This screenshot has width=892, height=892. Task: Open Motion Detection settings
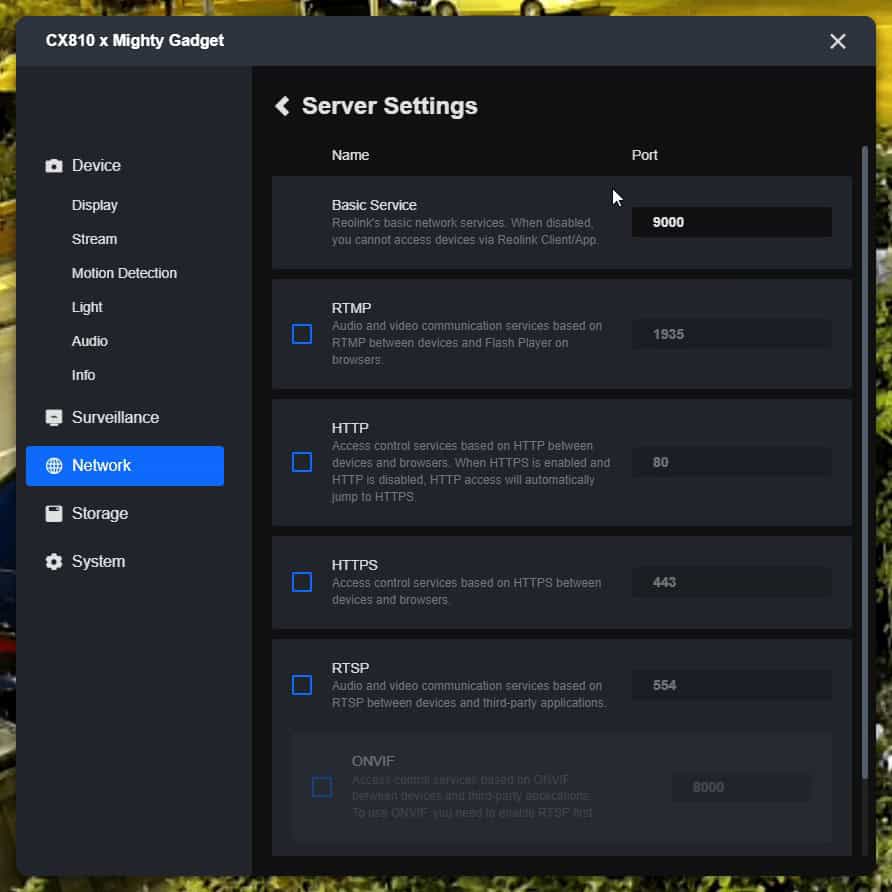pos(124,273)
